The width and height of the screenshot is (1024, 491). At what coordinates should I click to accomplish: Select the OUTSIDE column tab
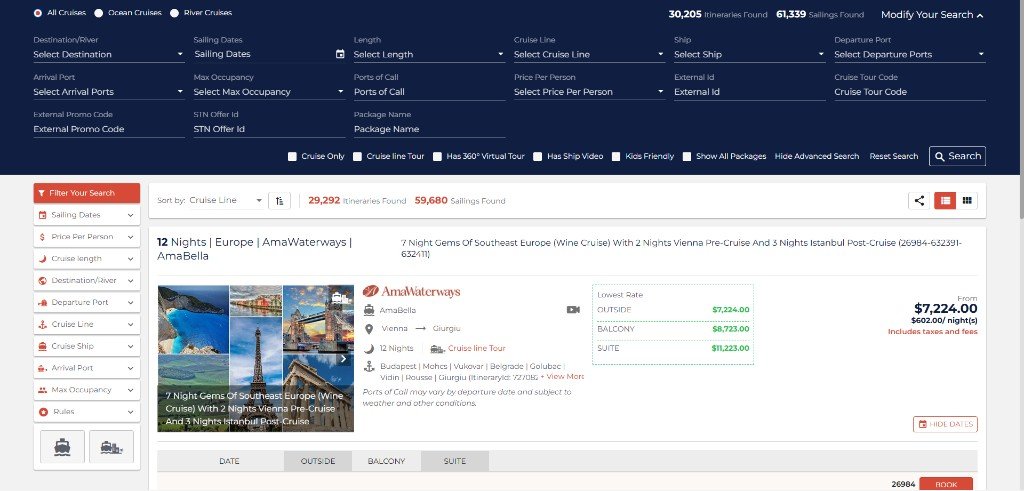(x=317, y=461)
